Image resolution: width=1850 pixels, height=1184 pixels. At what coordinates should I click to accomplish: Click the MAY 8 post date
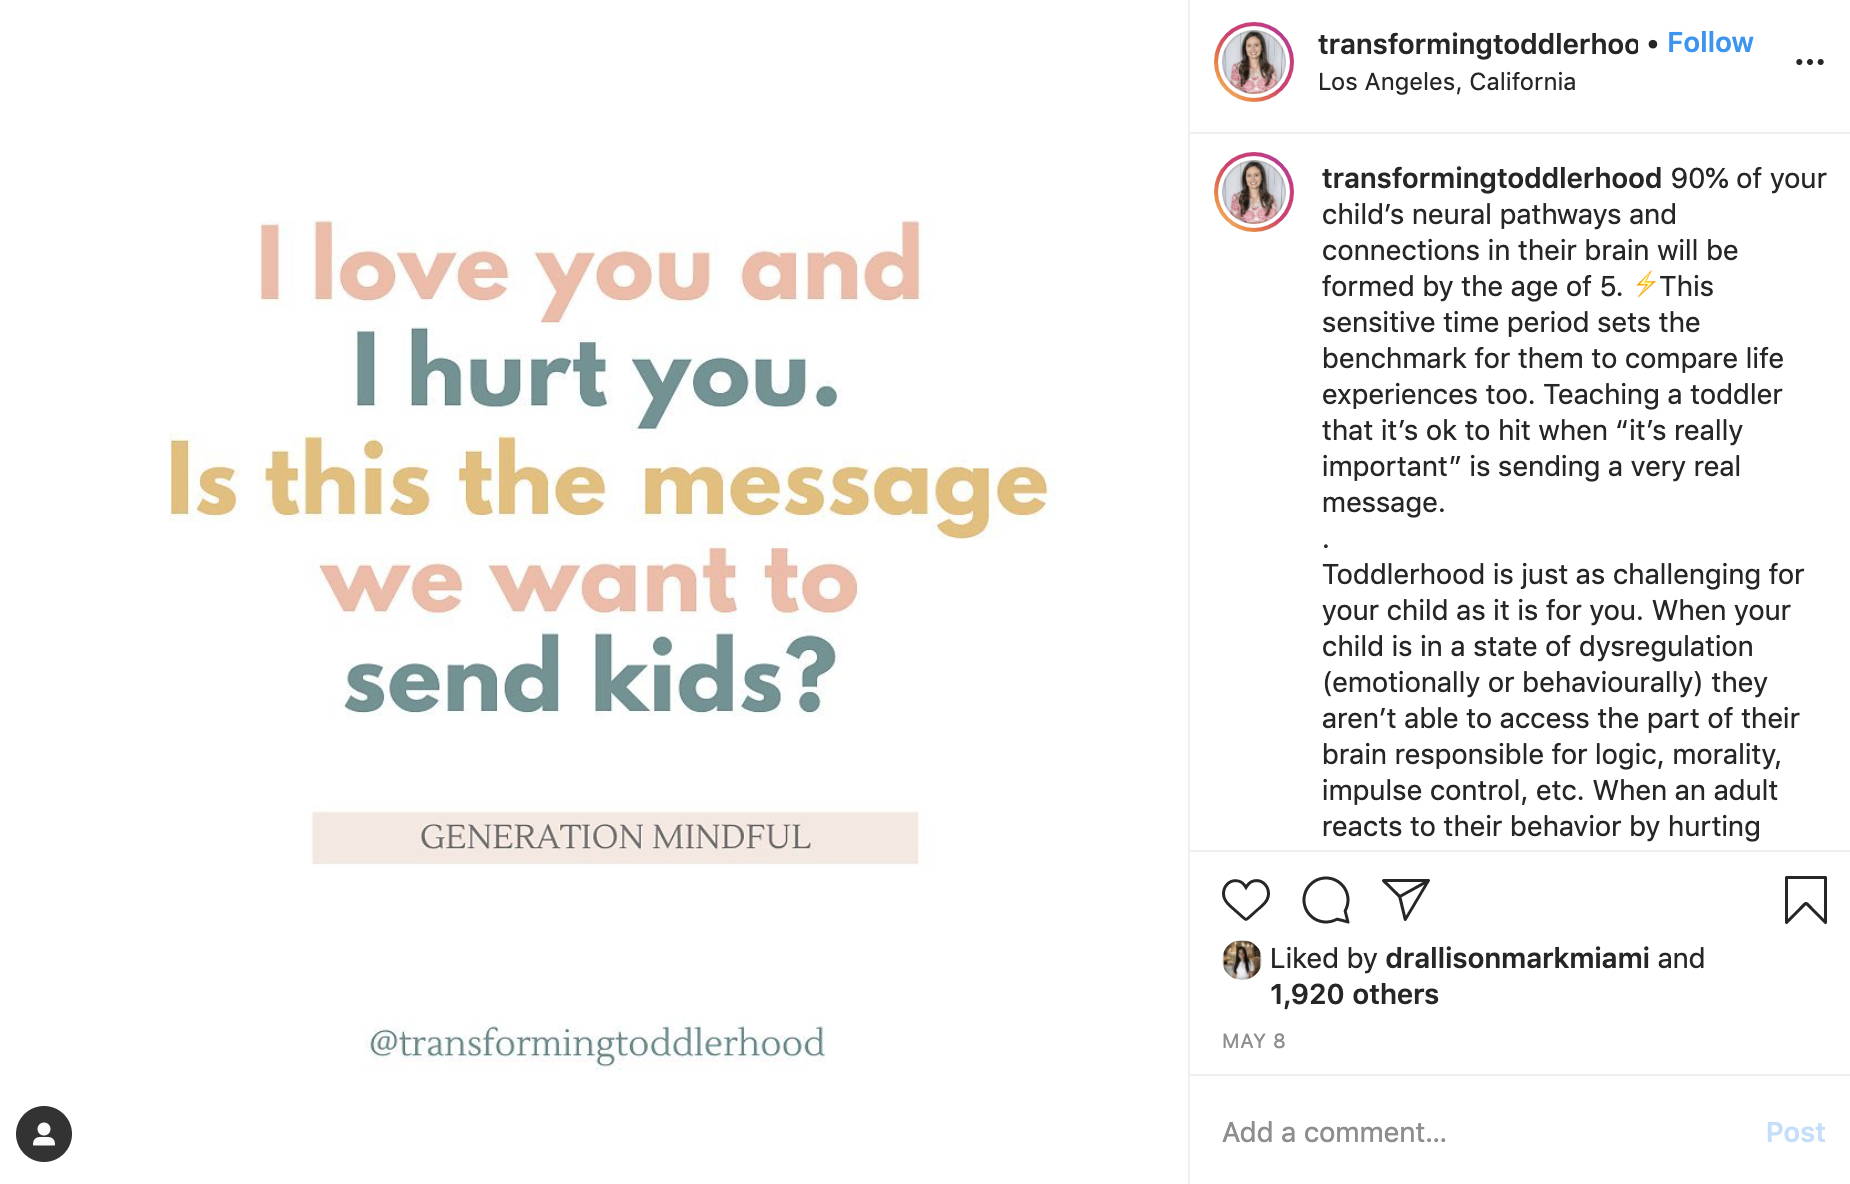(1253, 1041)
